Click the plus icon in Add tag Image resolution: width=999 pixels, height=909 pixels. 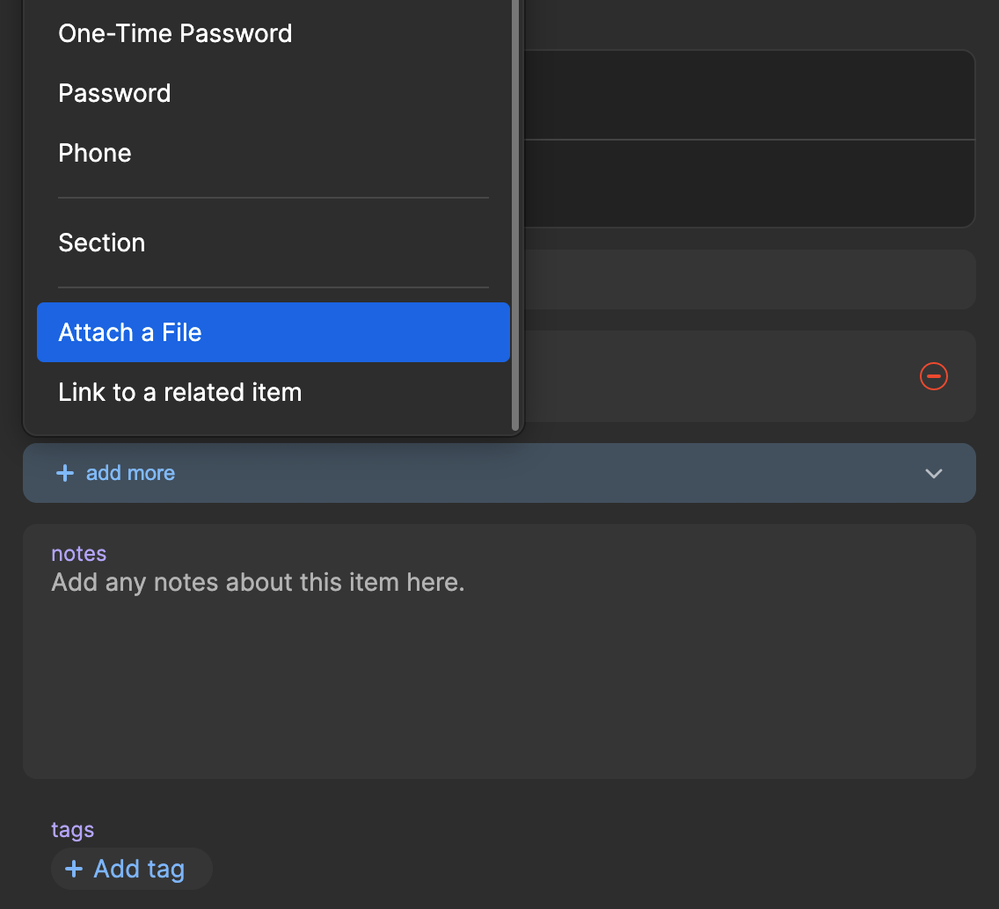point(73,869)
